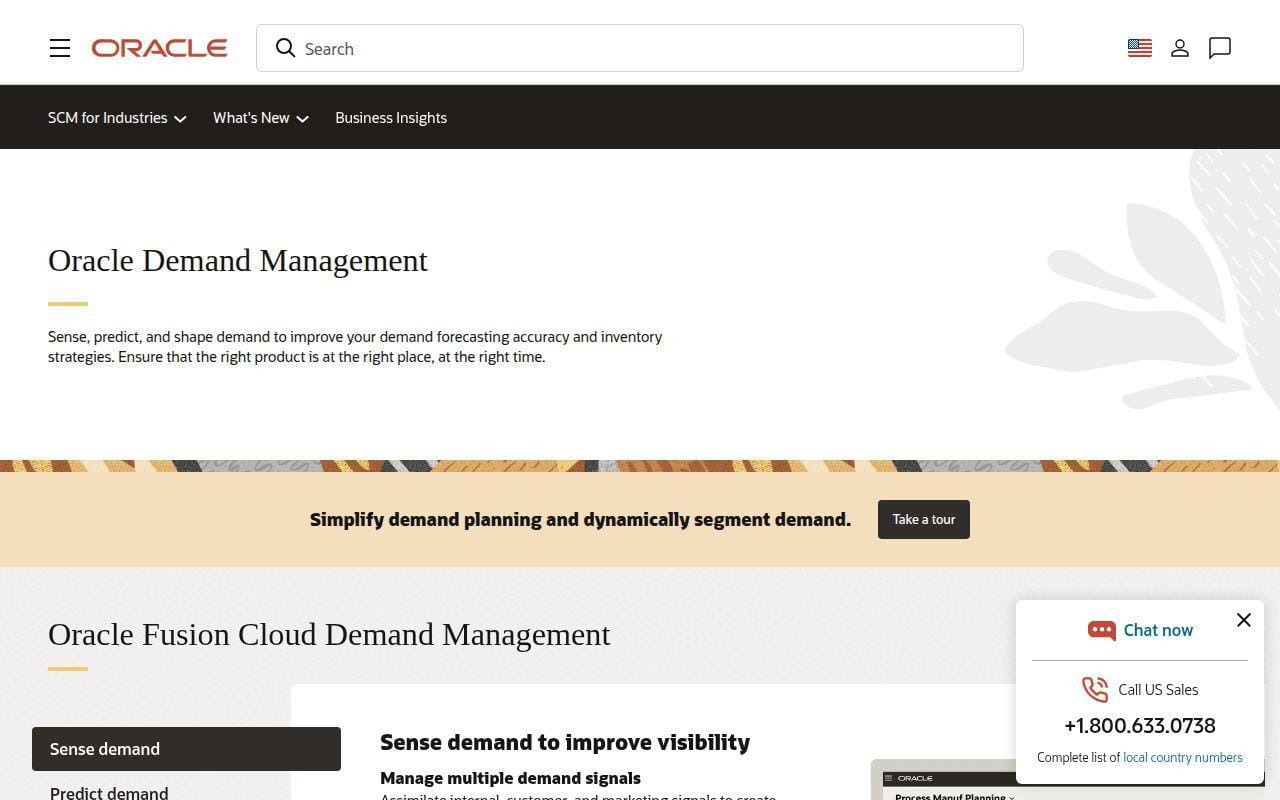Click the Sense demand to improve visibility heading
The height and width of the screenshot is (800, 1280).
(565, 742)
